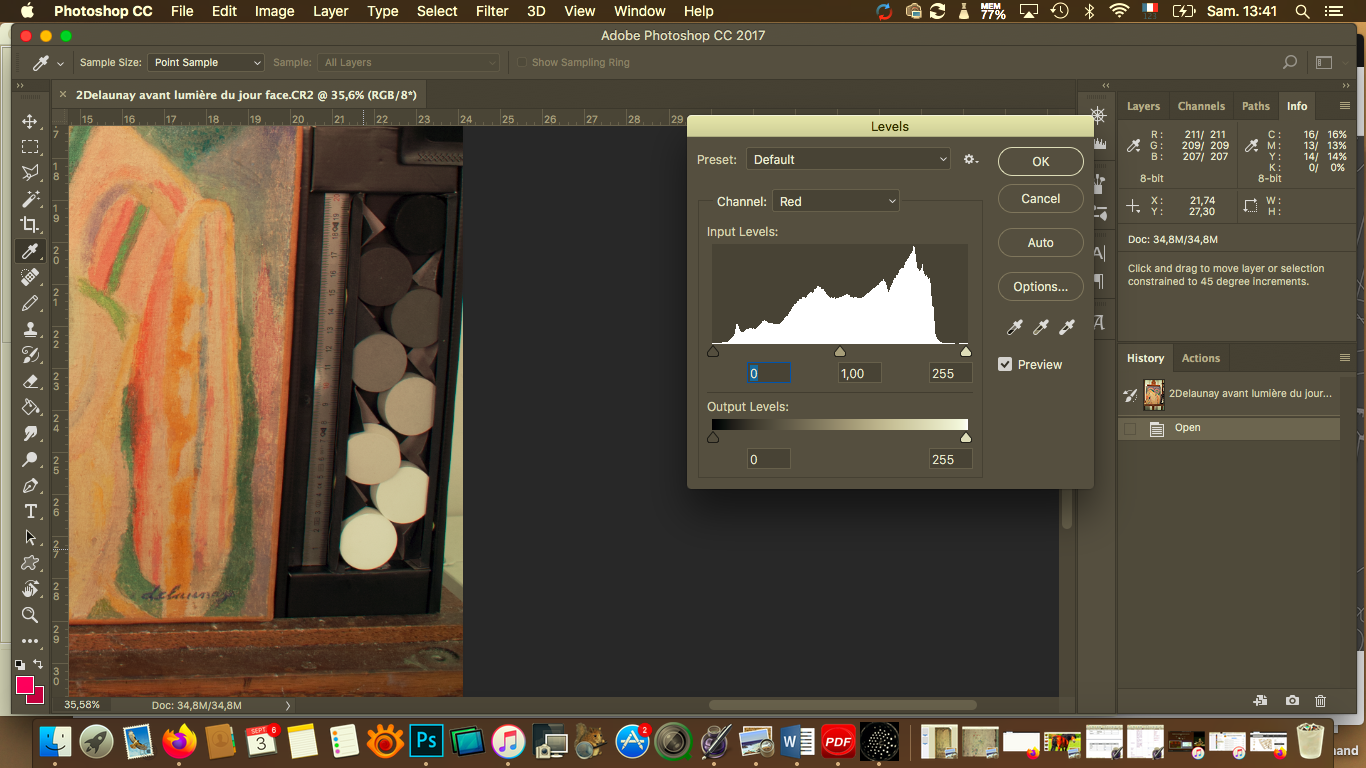This screenshot has width=1366, height=768.
Task: Select the Healing Brush tool
Action: tap(30, 277)
